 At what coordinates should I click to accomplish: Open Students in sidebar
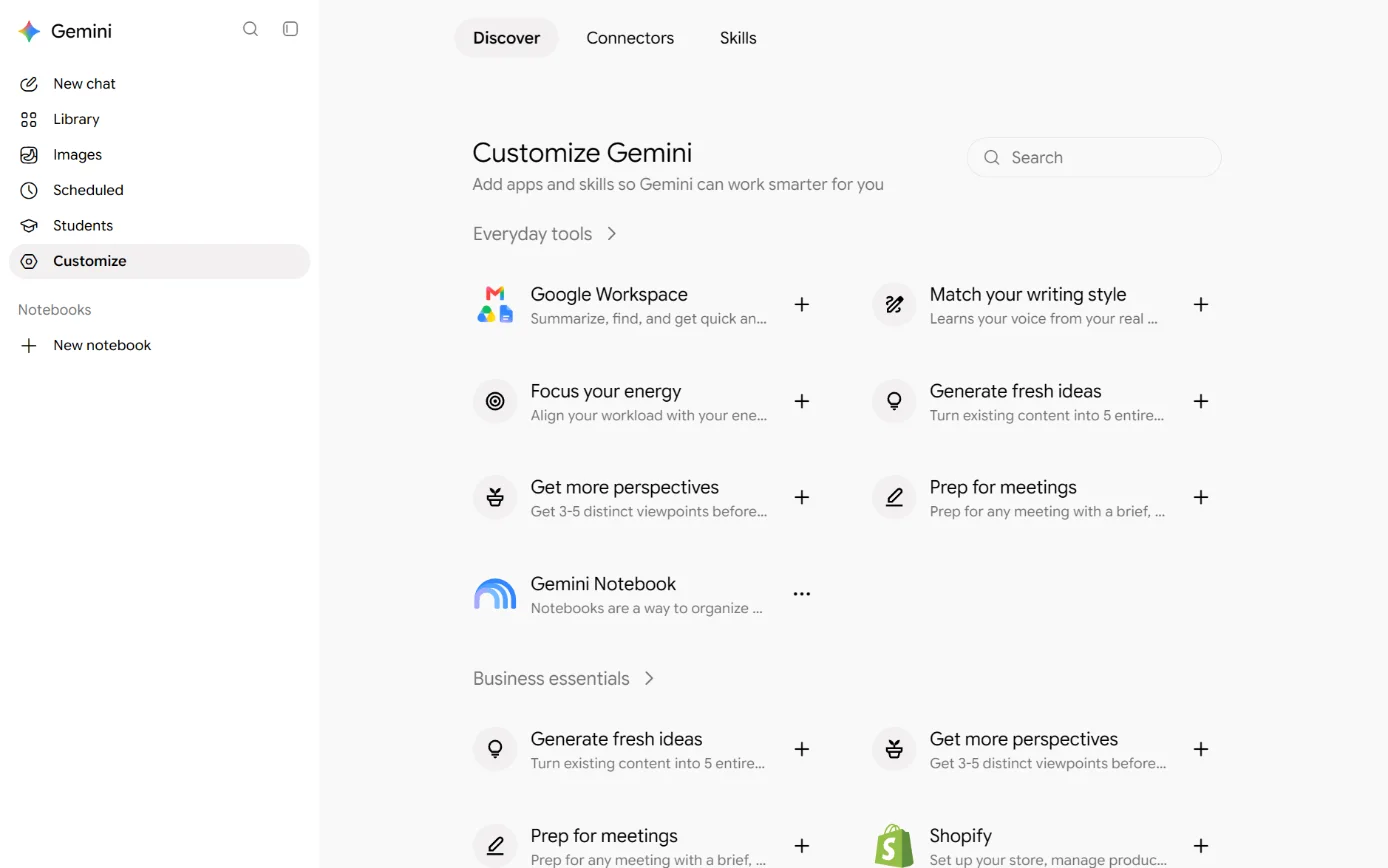point(160,226)
